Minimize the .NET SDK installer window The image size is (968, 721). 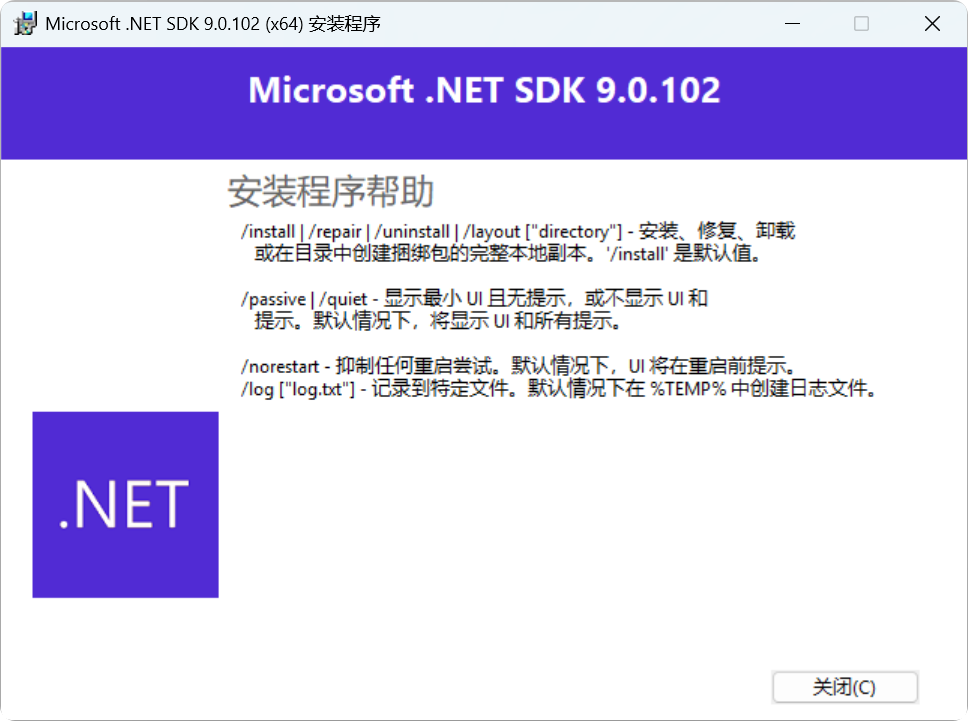[x=792, y=23]
